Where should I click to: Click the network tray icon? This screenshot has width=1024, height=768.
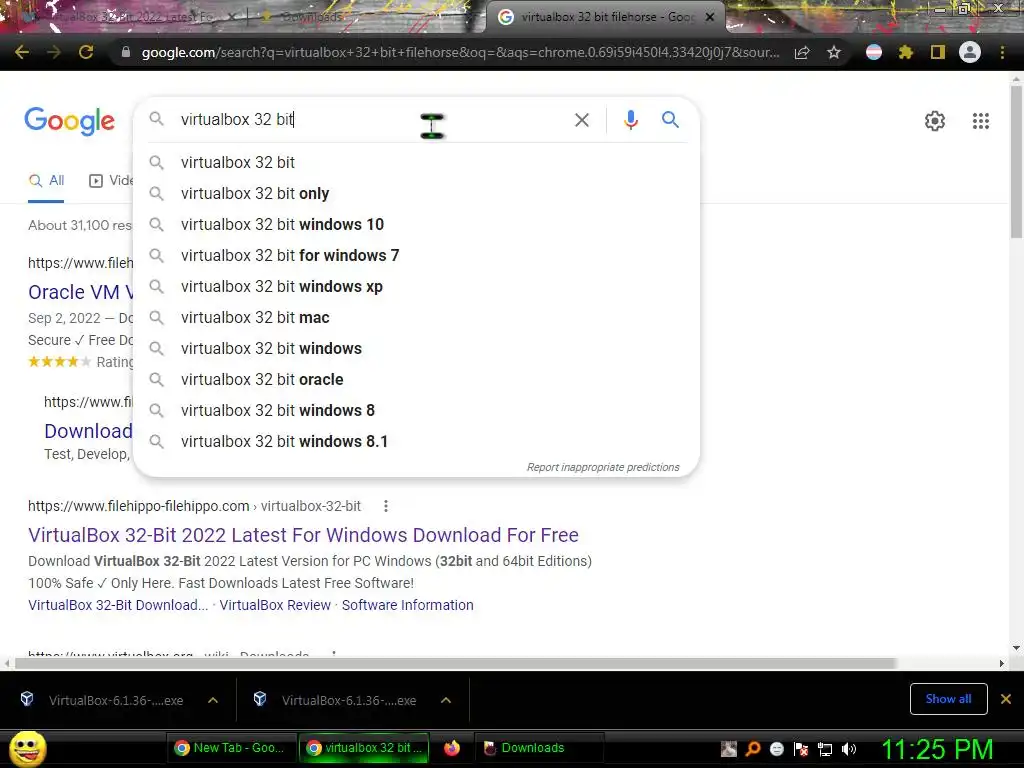(825, 750)
